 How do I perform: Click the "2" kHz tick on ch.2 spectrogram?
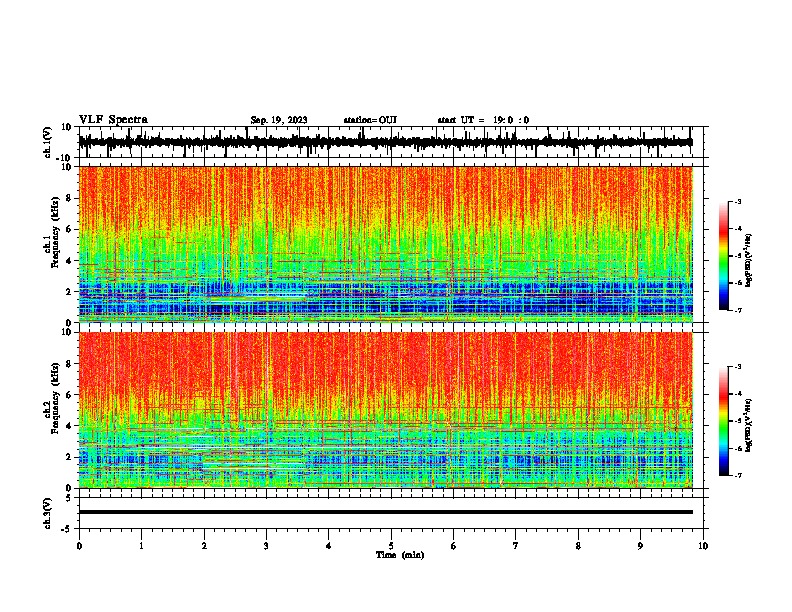click(x=70, y=457)
